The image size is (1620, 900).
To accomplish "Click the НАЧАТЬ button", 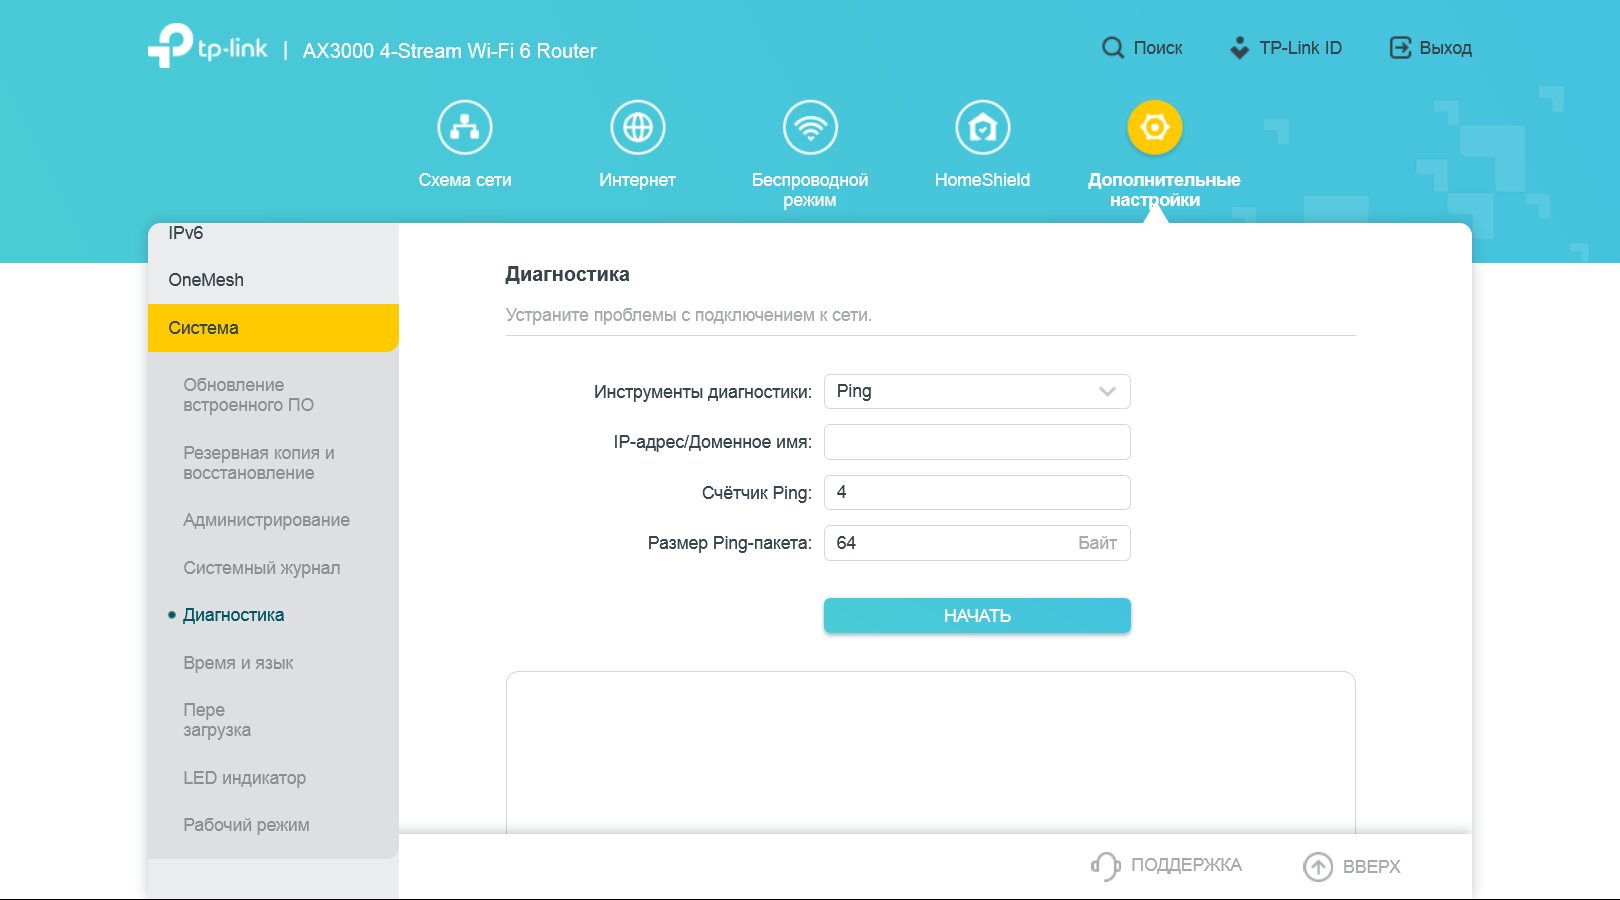I will coord(977,616).
